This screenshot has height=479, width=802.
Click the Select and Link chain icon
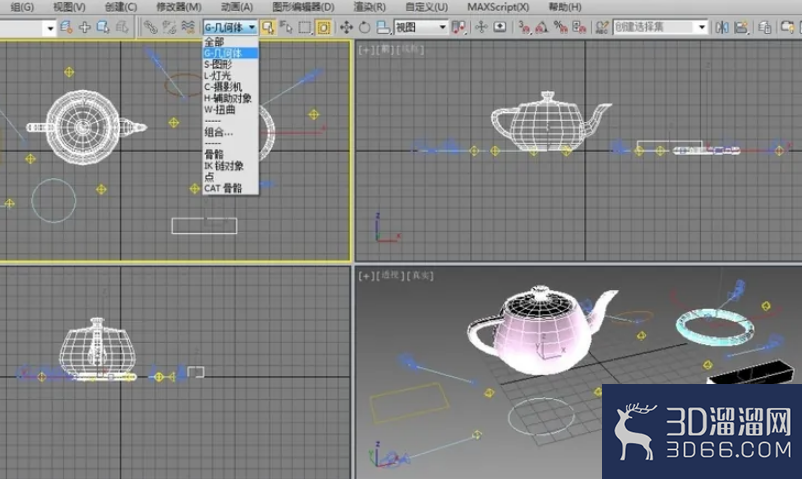pyautogui.click(x=150, y=27)
